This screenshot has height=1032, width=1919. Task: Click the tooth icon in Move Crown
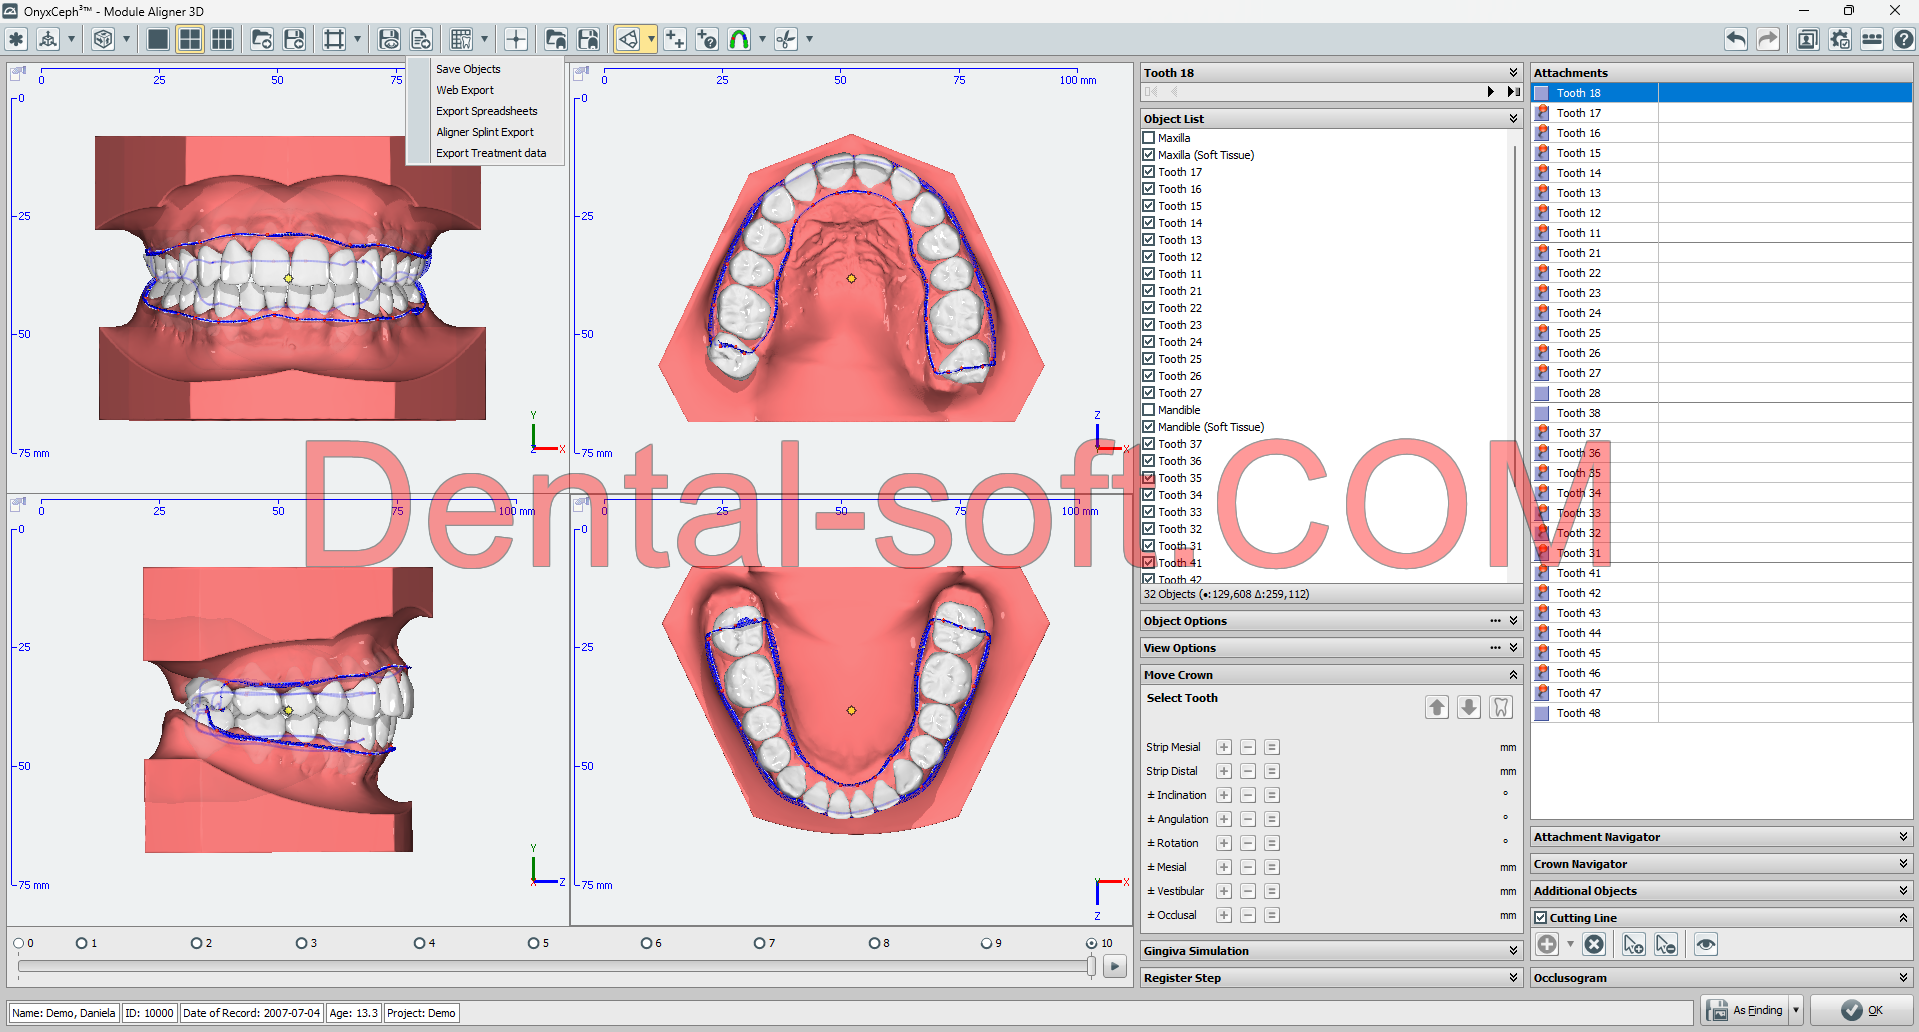pyautogui.click(x=1501, y=707)
